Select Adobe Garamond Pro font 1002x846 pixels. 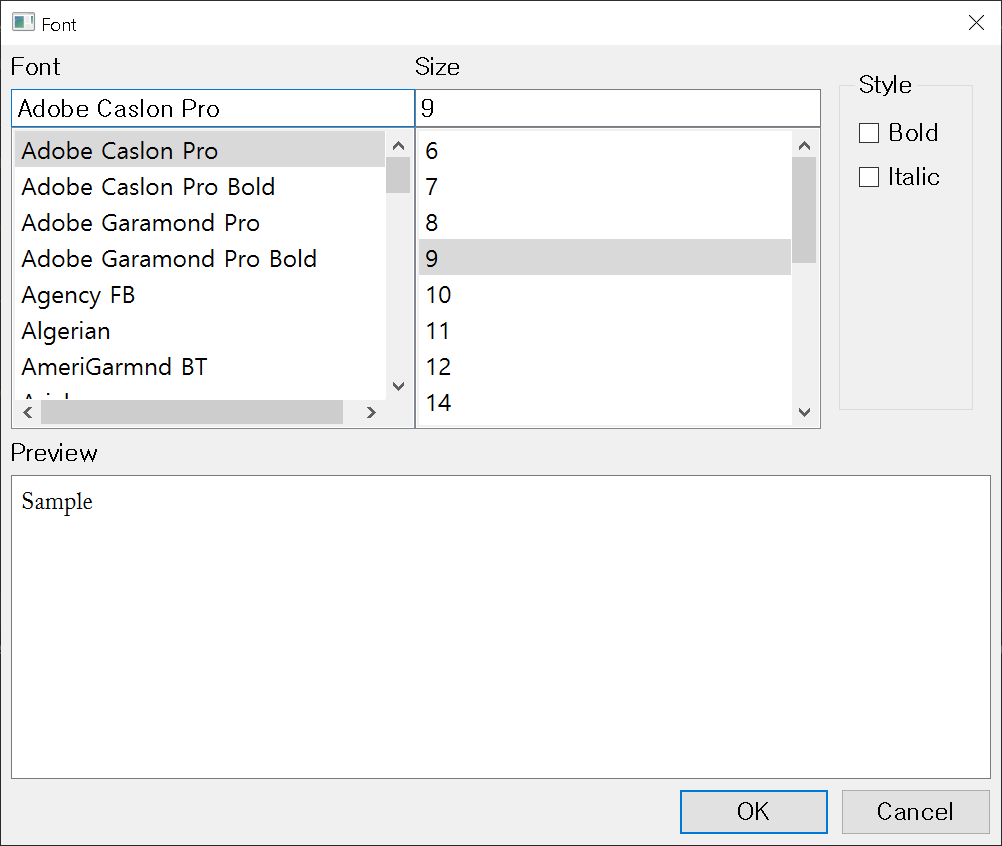click(x=199, y=223)
